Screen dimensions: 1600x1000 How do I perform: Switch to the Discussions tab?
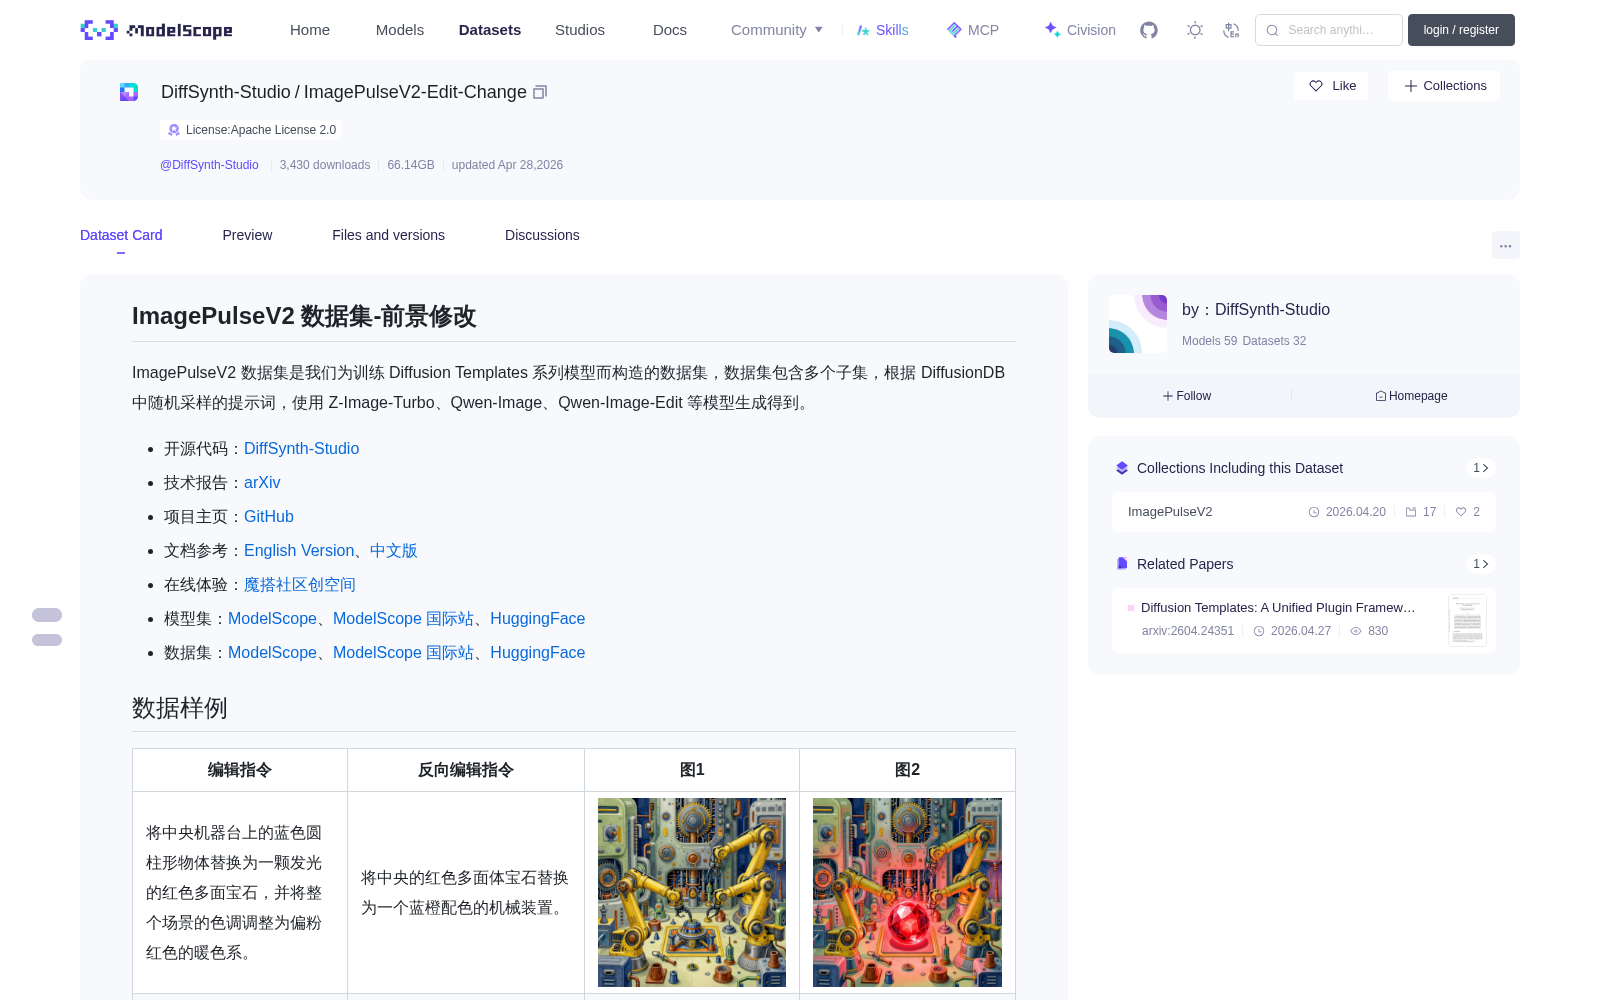(542, 235)
